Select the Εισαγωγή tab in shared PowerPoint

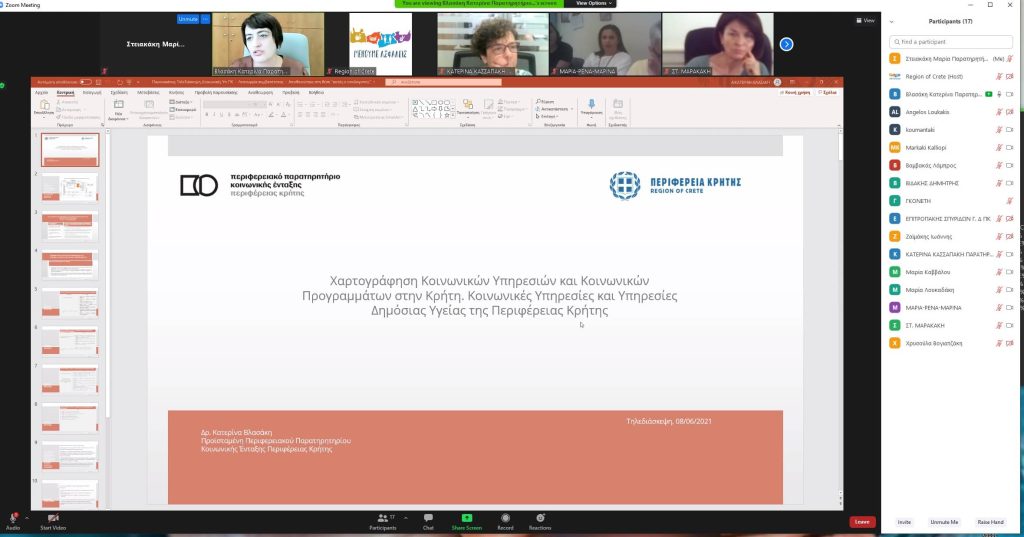pyautogui.click(x=92, y=93)
